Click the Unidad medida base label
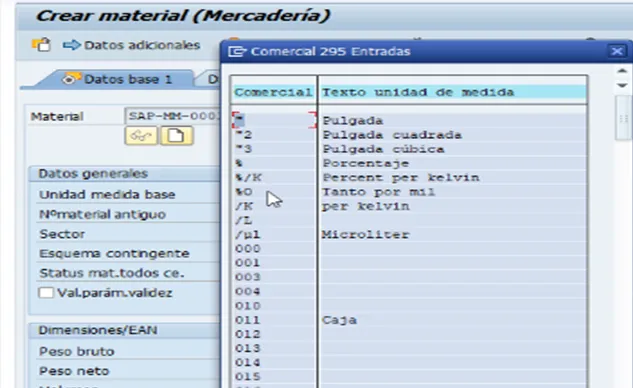This screenshot has width=633, height=388. coord(107,195)
